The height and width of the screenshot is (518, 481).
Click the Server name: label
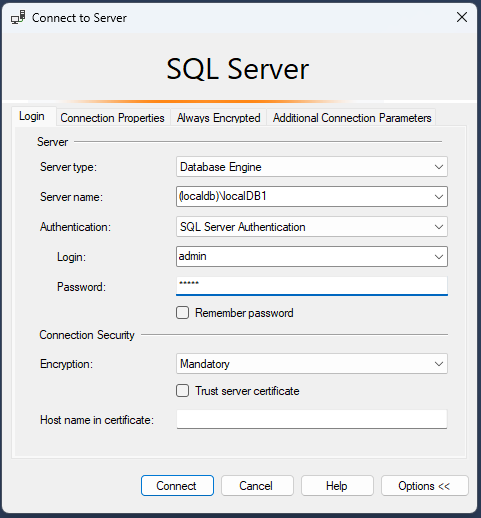tap(71, 197)
